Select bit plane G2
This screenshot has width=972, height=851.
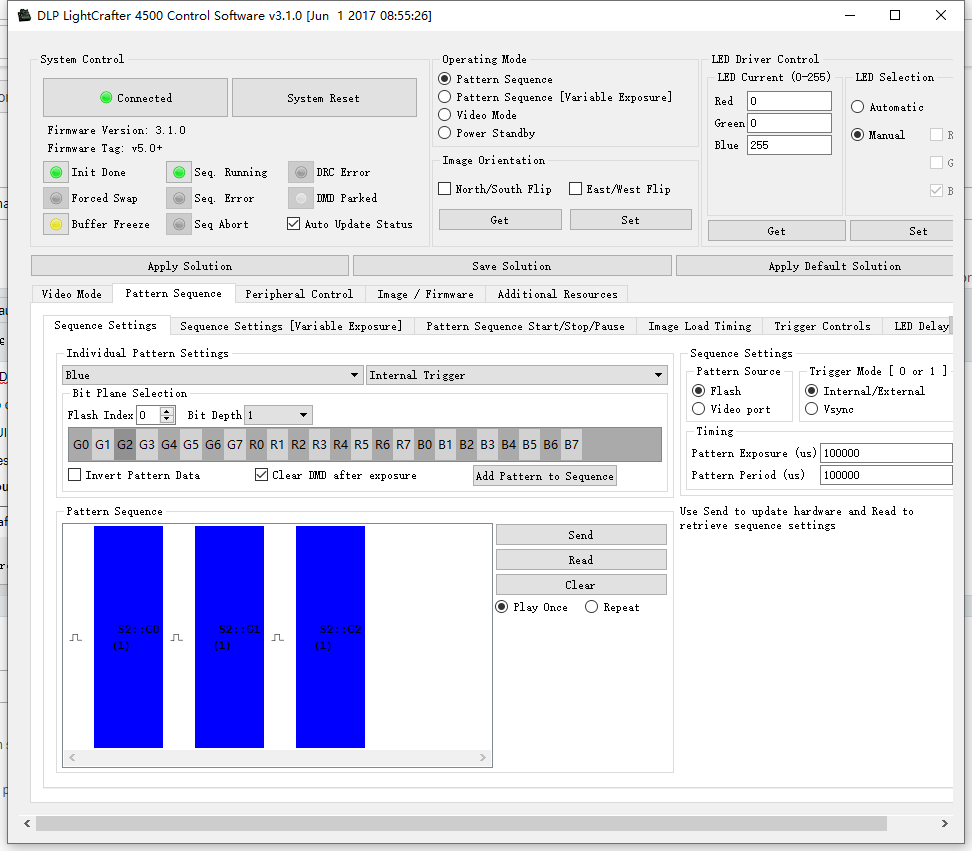pyautogui.click(x=125, y=444)
